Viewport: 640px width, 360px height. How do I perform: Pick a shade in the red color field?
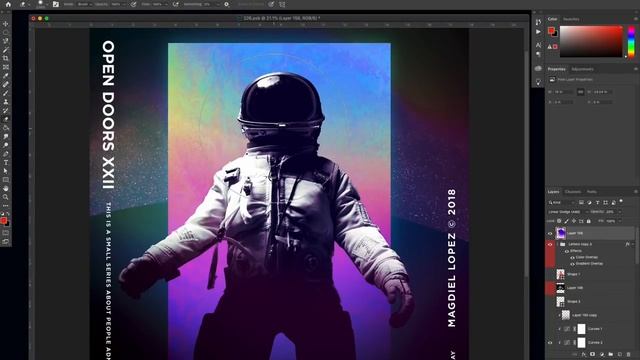tap(591, 41)
